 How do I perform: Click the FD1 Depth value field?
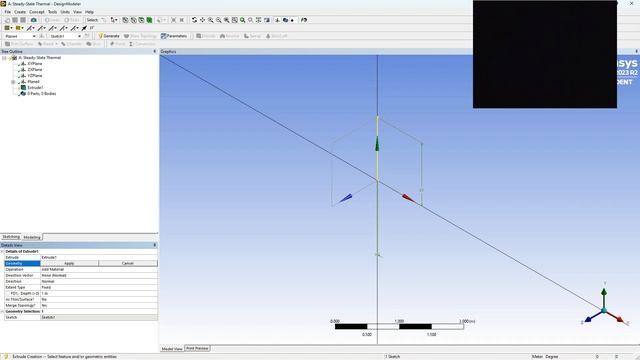coord(99,293)
